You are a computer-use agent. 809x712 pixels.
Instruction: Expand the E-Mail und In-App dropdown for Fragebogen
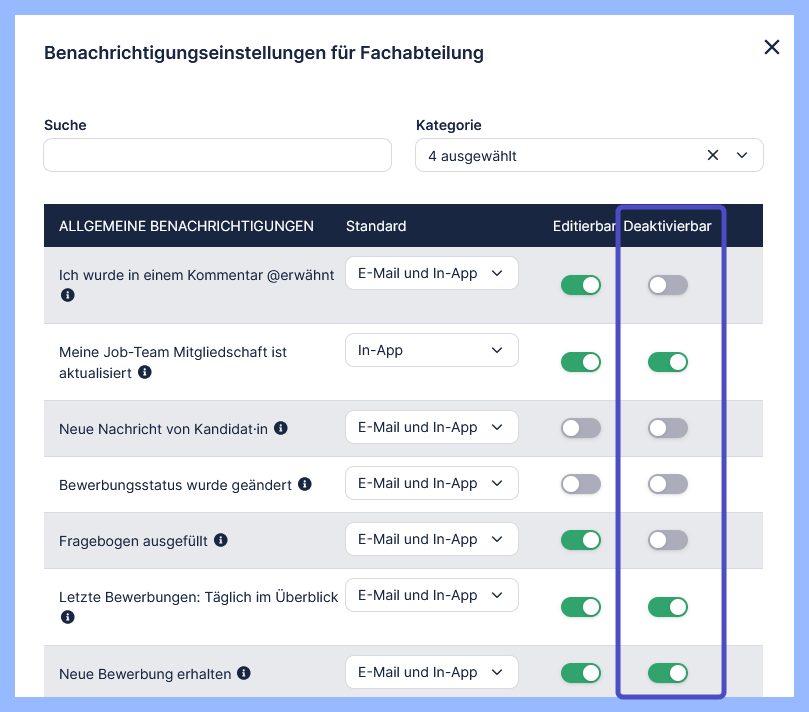tap(431, 539)
